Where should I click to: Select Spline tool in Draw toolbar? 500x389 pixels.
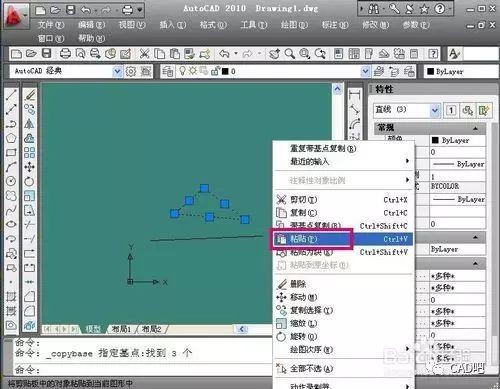point(11,210)
